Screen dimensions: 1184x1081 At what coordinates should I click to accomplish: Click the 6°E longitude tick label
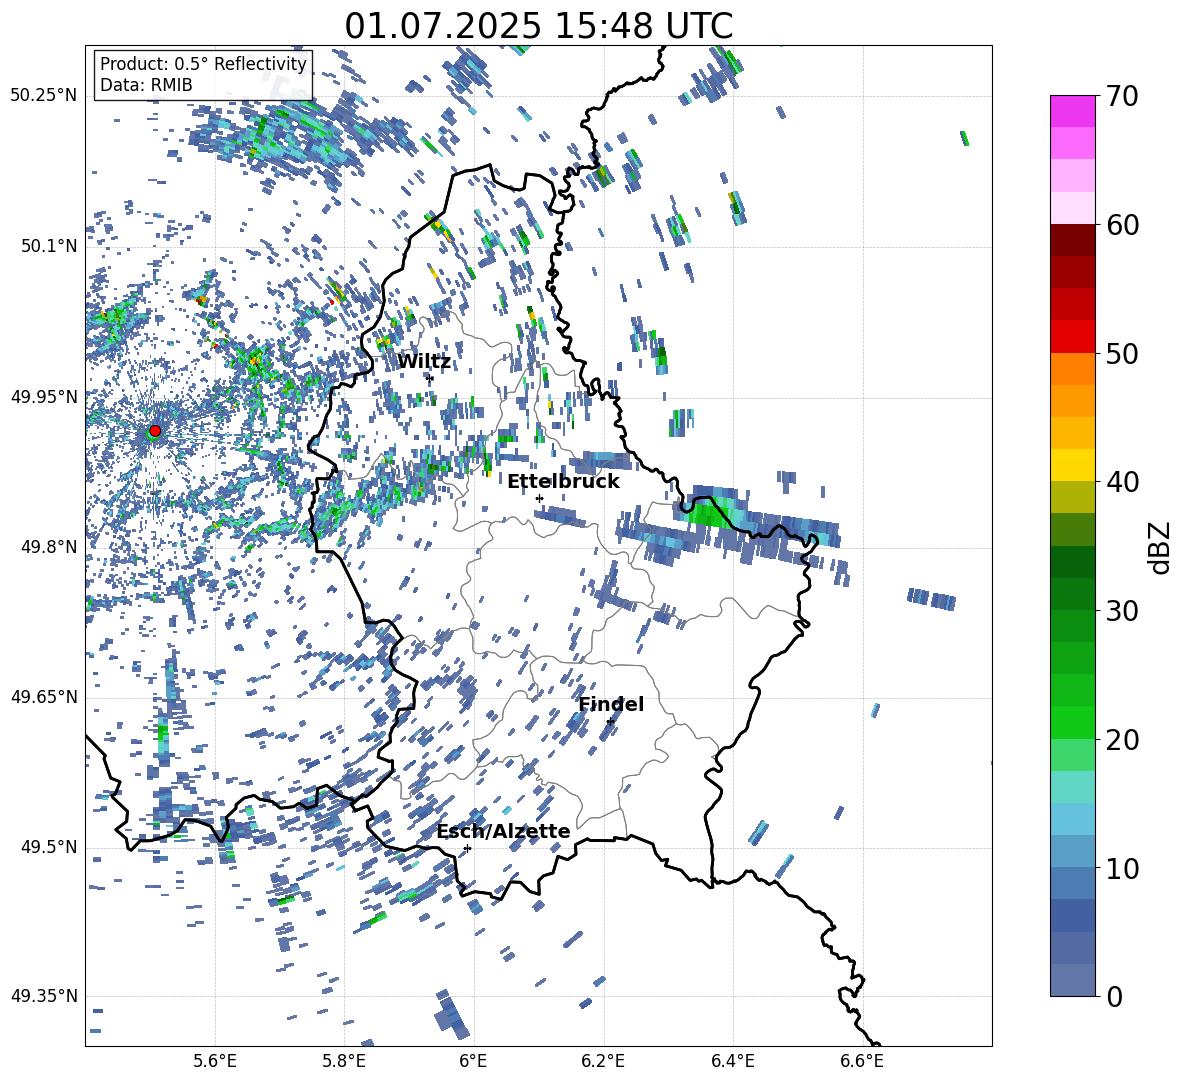[473, 1061]
